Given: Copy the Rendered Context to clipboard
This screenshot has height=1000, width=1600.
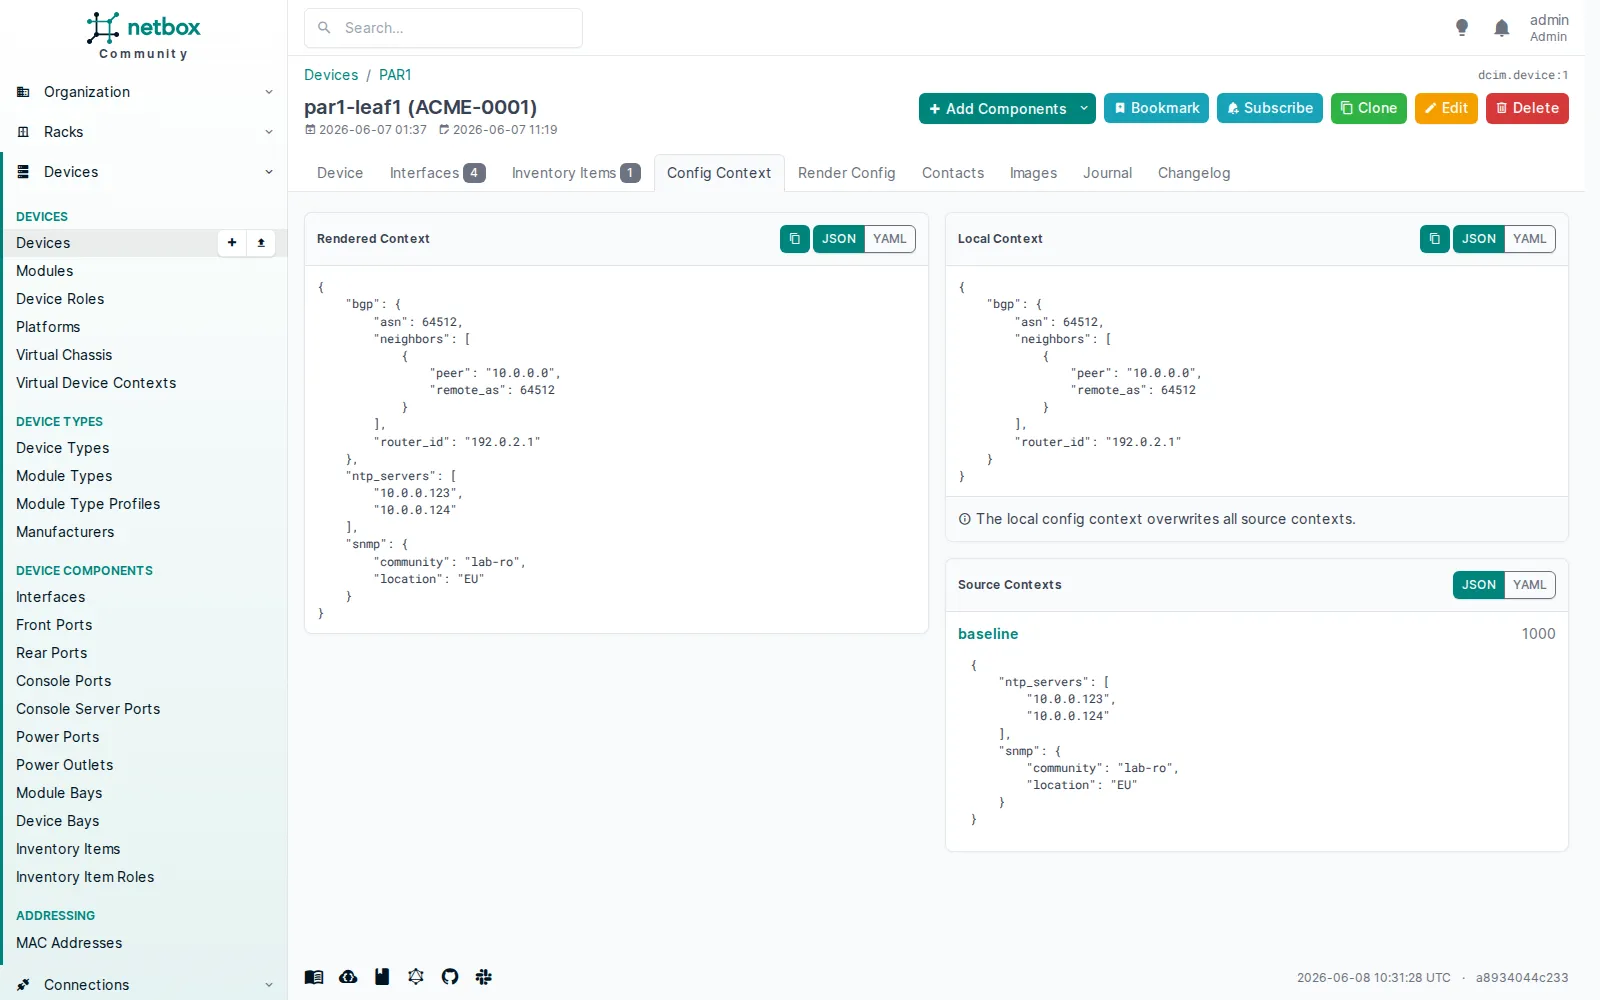Looking at the screenshot, I should [x=794, y=239].
